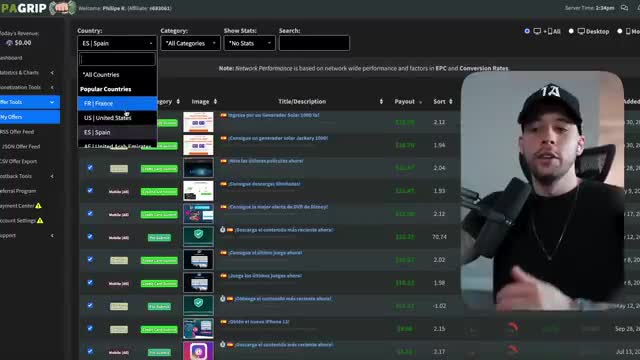This screenshot has height=360, width=640.
Task: Click the Image column sort arrows
Action: click(215, 102)
